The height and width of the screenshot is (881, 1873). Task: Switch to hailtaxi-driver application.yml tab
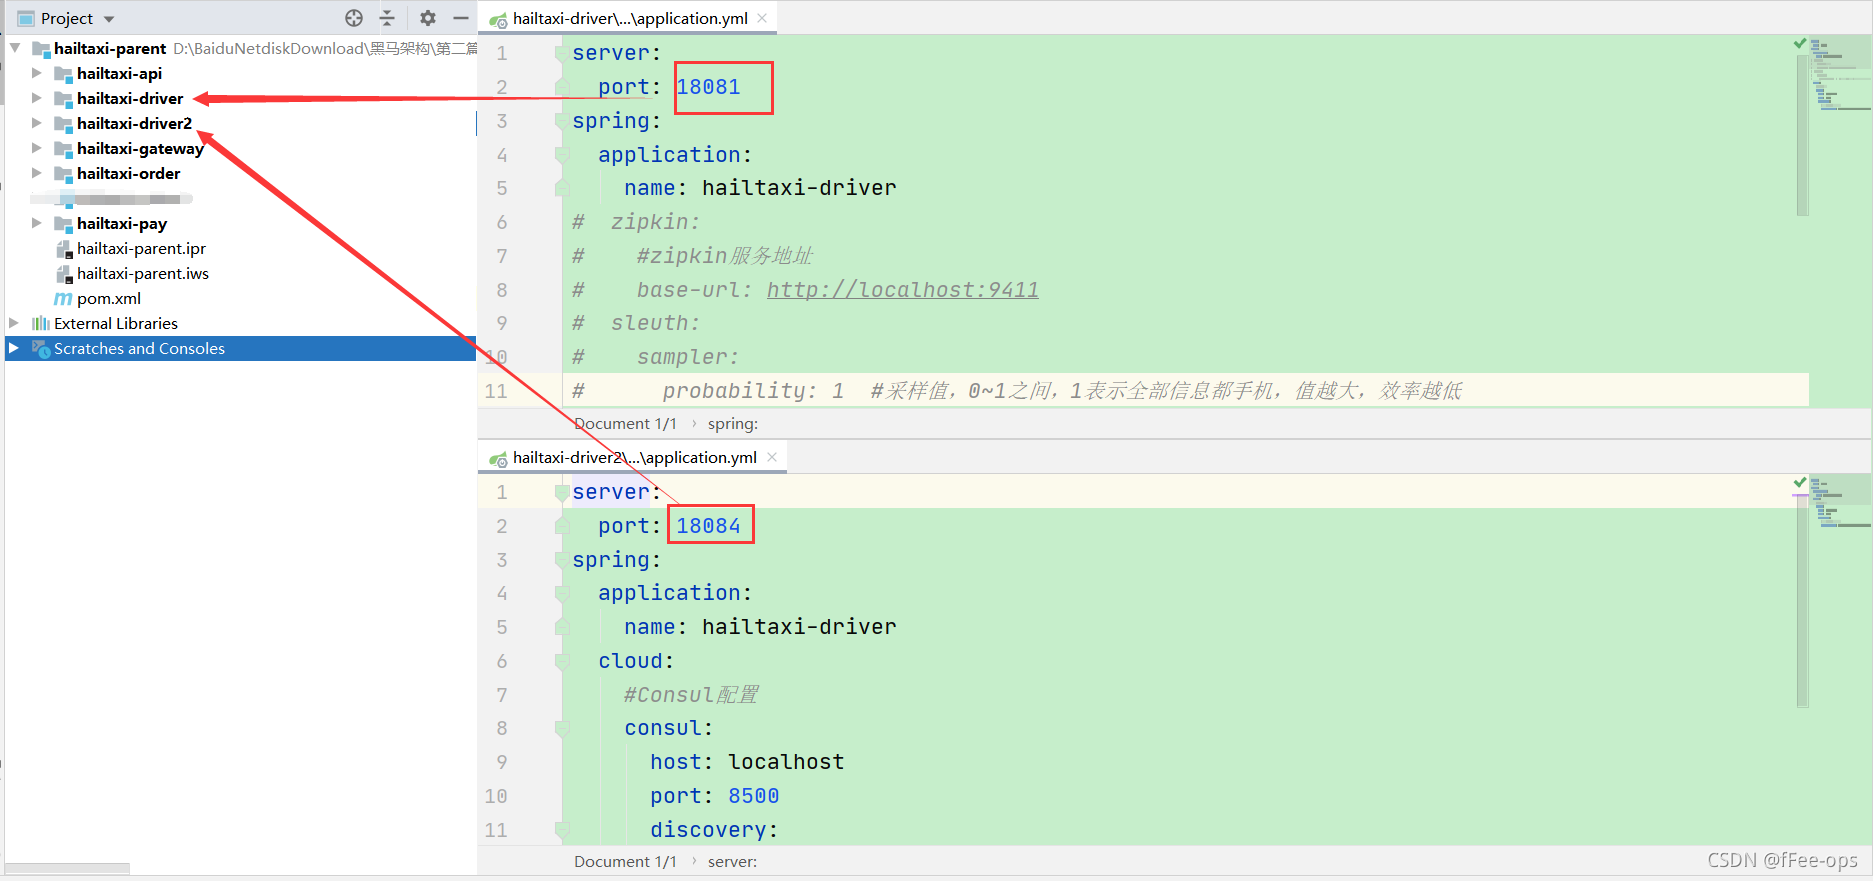630,18
